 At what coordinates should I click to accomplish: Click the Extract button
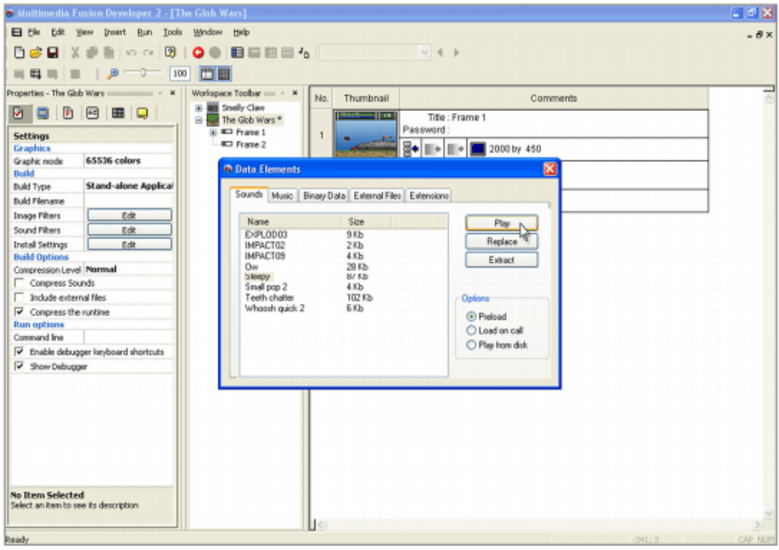501,260
